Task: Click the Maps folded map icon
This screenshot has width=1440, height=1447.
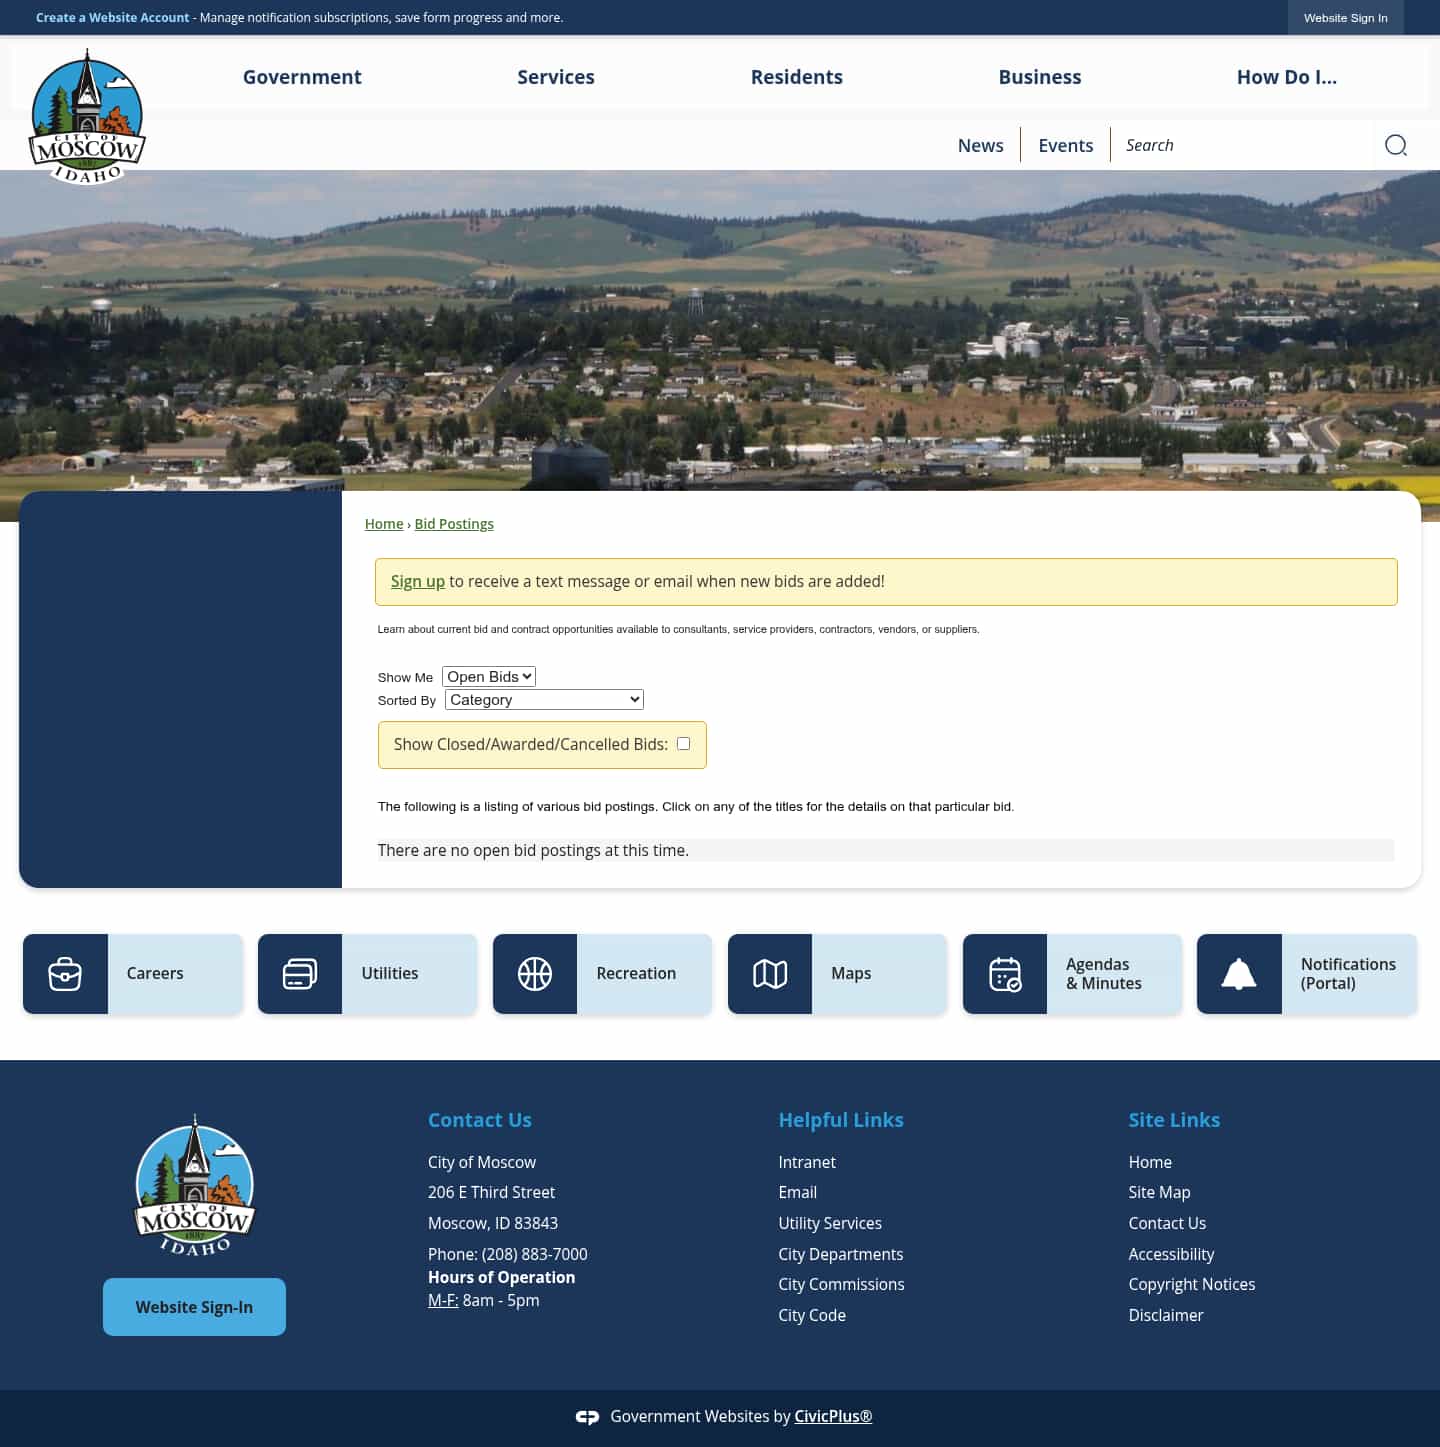Action: 770,974
